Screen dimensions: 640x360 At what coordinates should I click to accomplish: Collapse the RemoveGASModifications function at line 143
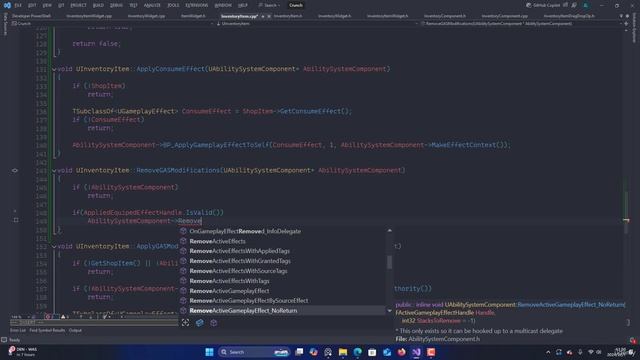[x=54, y=171]
